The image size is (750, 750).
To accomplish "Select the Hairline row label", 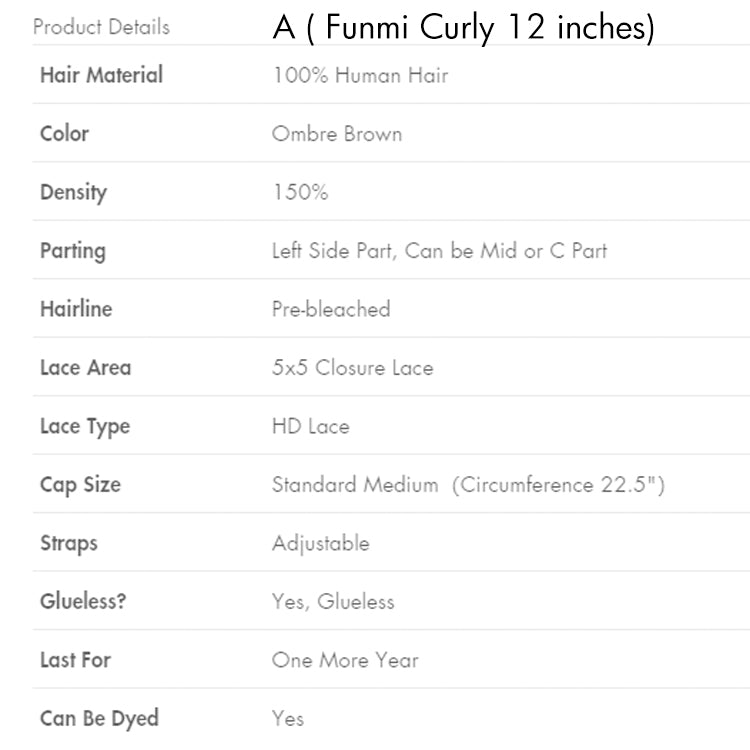I will click(x=76, y=309).
